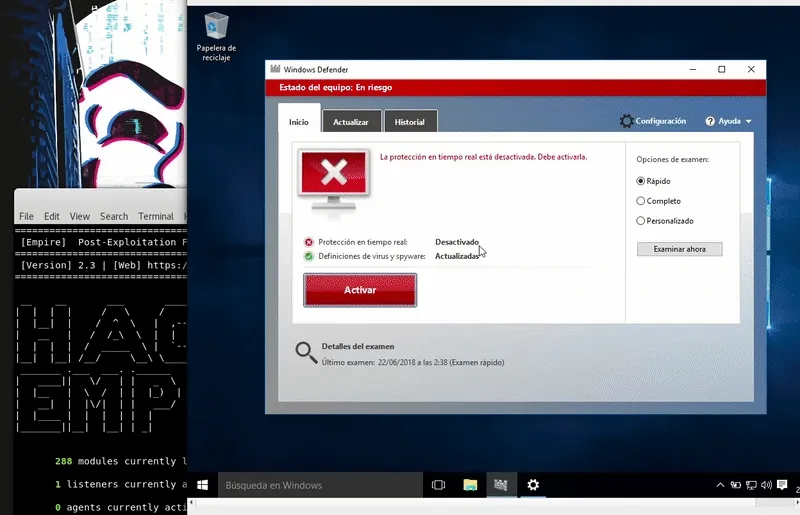Click the red X computer status image
800x515 pixels.
(x=334, y=176)
